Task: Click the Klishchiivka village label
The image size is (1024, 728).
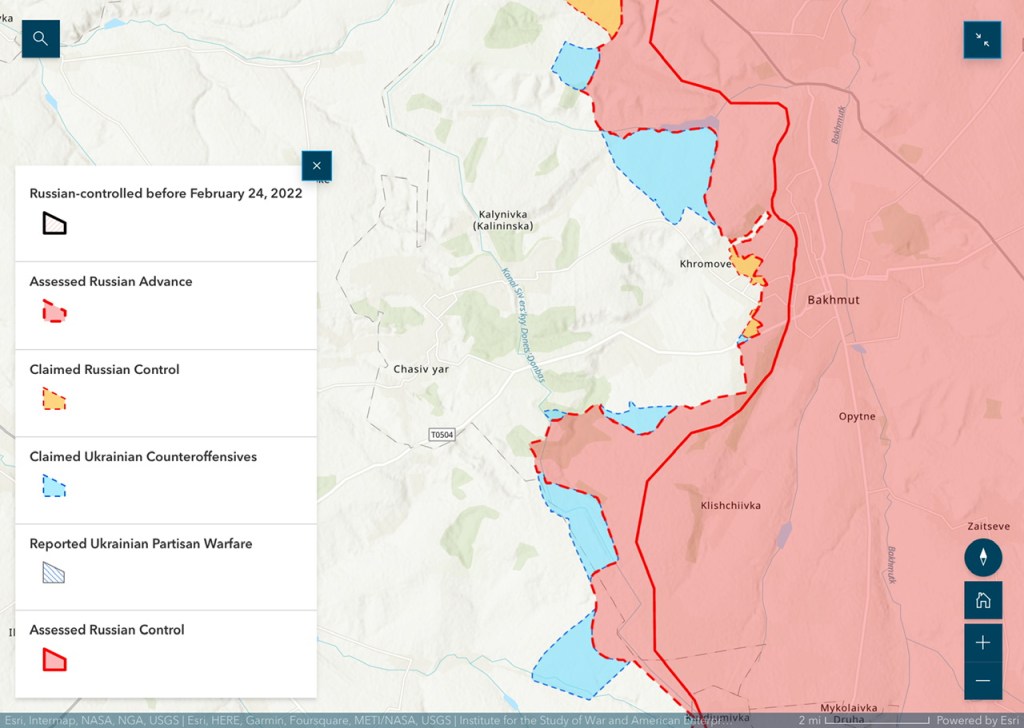Action: 730,506
